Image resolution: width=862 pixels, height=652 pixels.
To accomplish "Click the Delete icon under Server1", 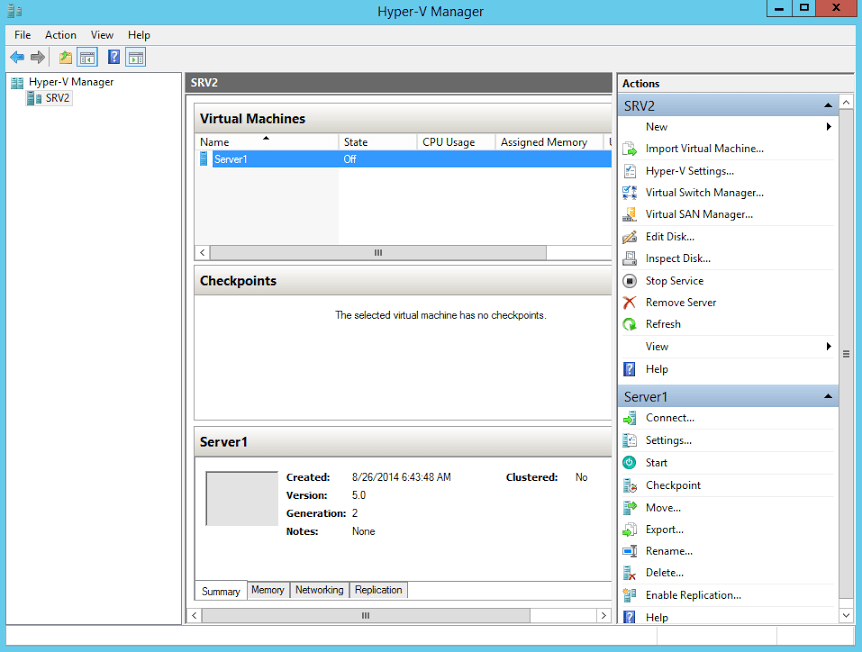I will coord(629,573).
